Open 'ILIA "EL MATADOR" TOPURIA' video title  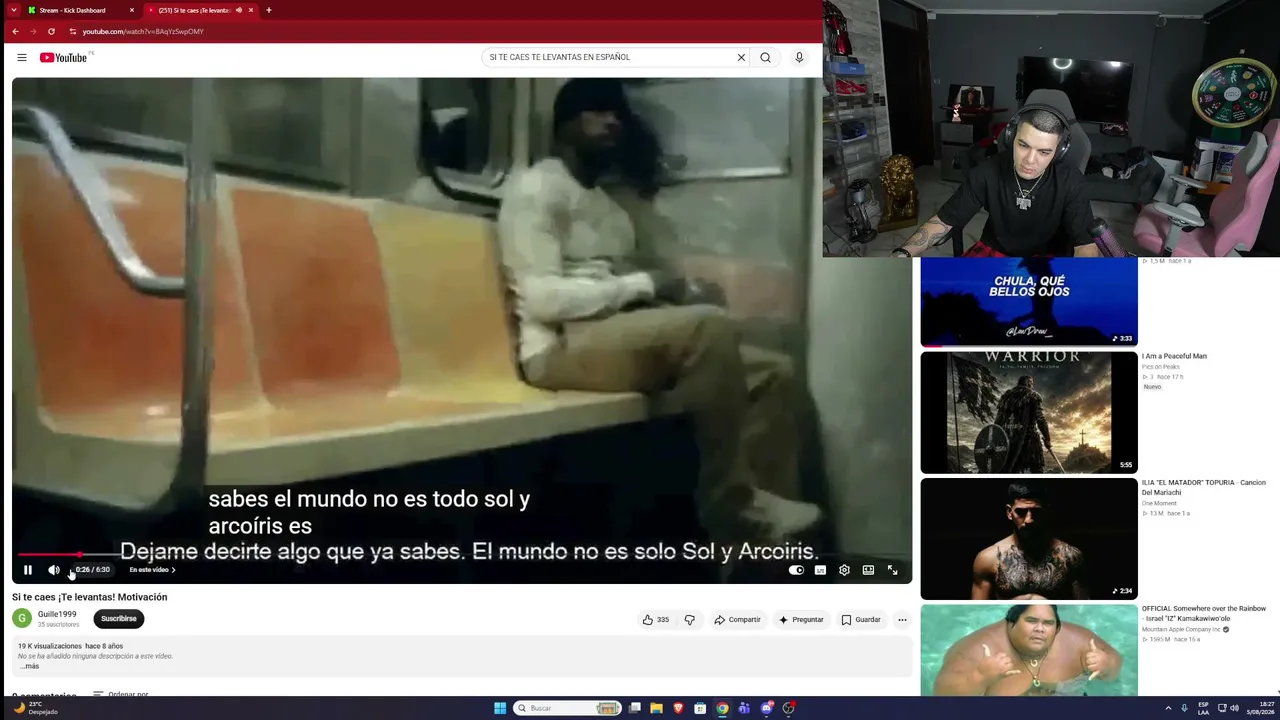1204,487
